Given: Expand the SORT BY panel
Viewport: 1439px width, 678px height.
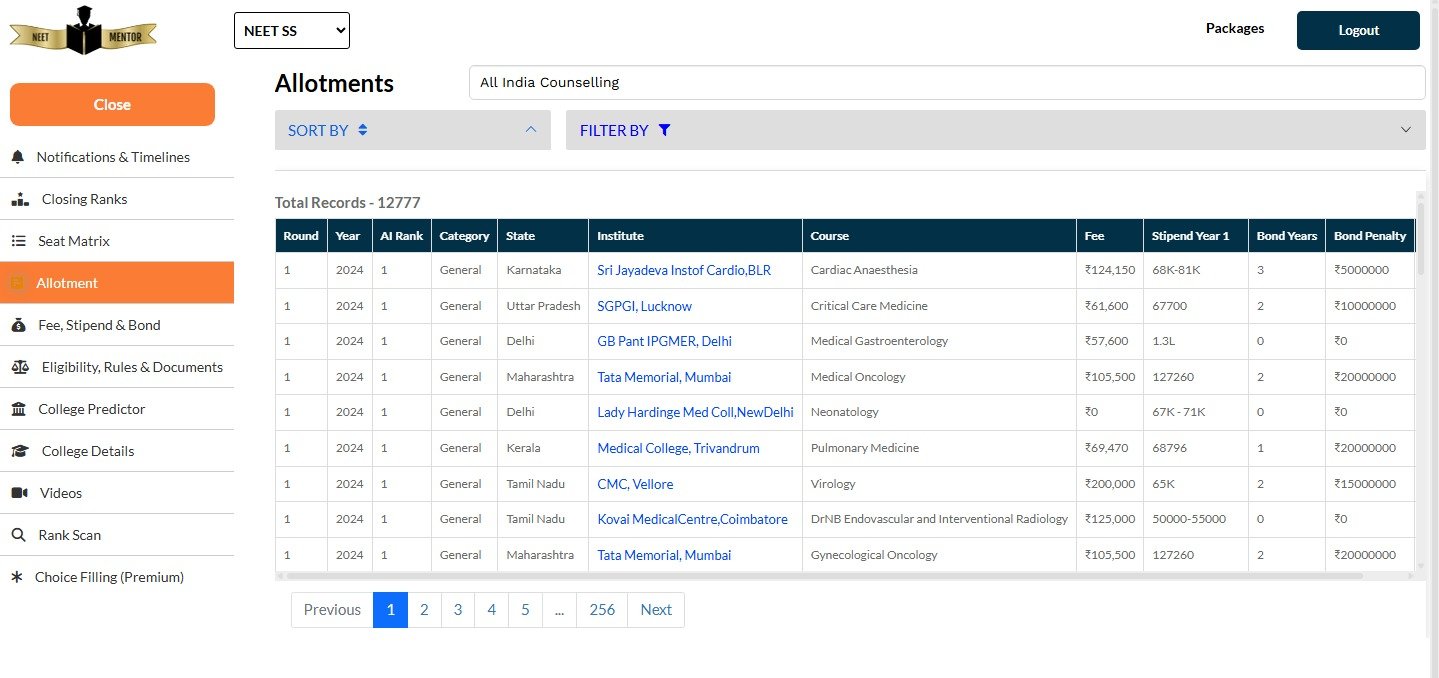Looking at the screenshot, I should [412, 130].
